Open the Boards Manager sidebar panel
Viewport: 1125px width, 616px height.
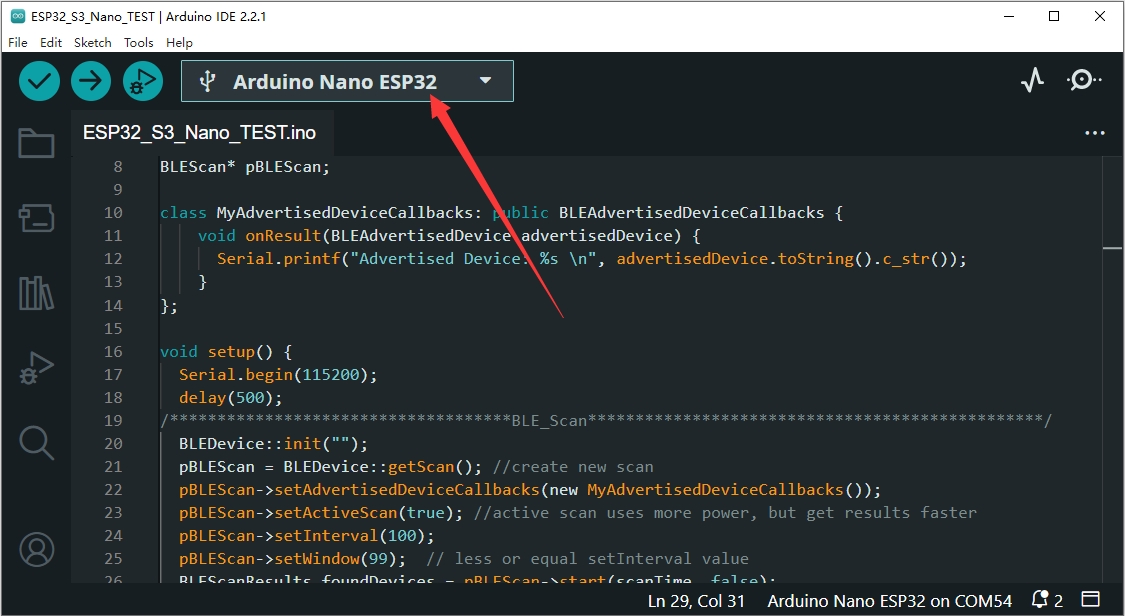pyautogui.click(x=36, y=218)
